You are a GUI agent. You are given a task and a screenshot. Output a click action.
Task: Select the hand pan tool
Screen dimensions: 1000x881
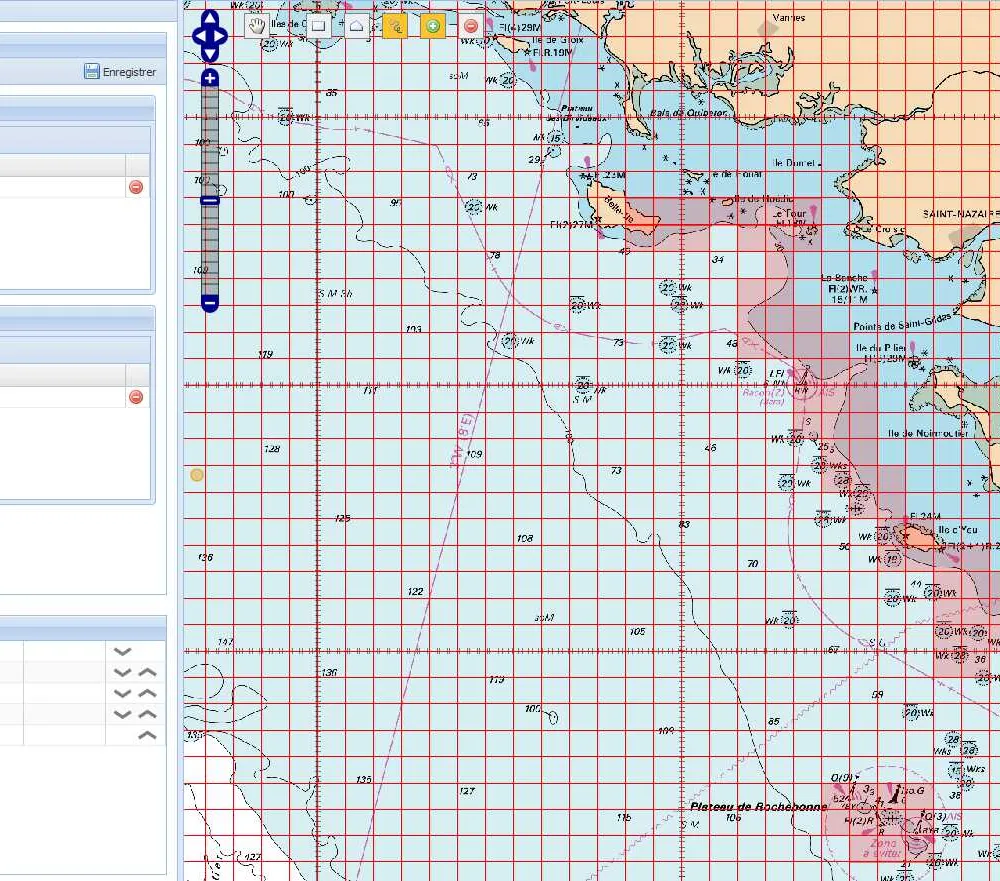(257, 26)
